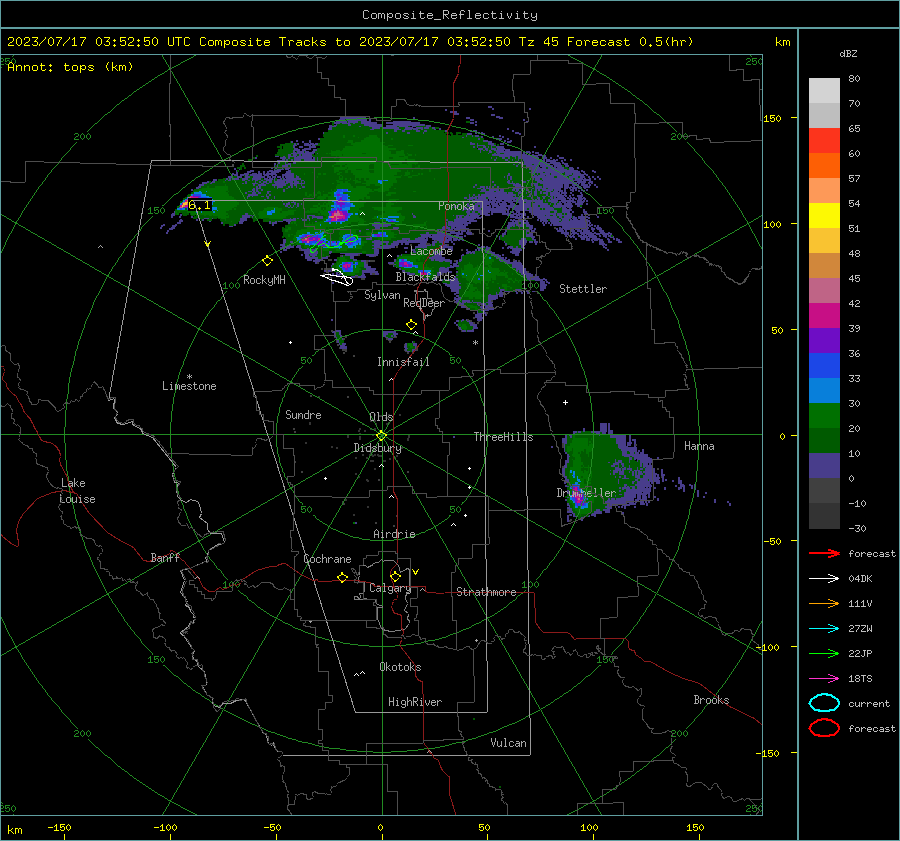
Task: Click the red forecast arrow in legend
Action: coord(824,553)
